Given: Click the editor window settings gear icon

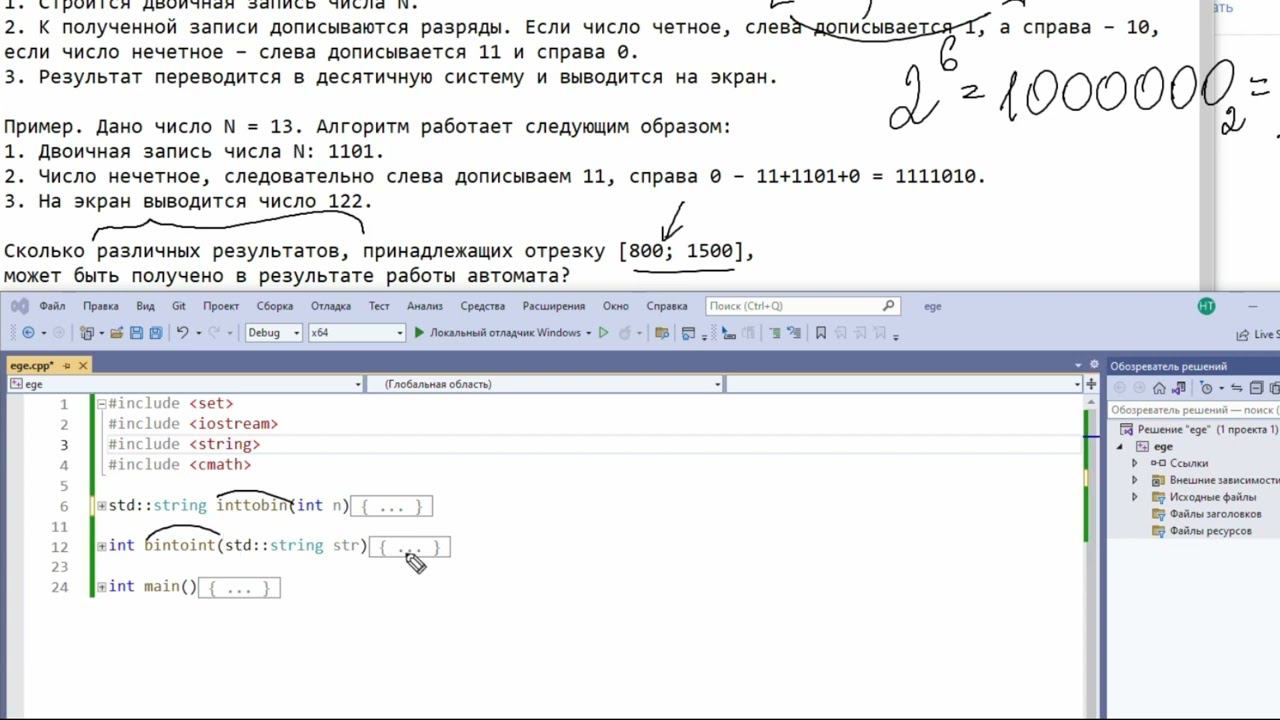Looking at the screenshot, I should (1094, 365).
